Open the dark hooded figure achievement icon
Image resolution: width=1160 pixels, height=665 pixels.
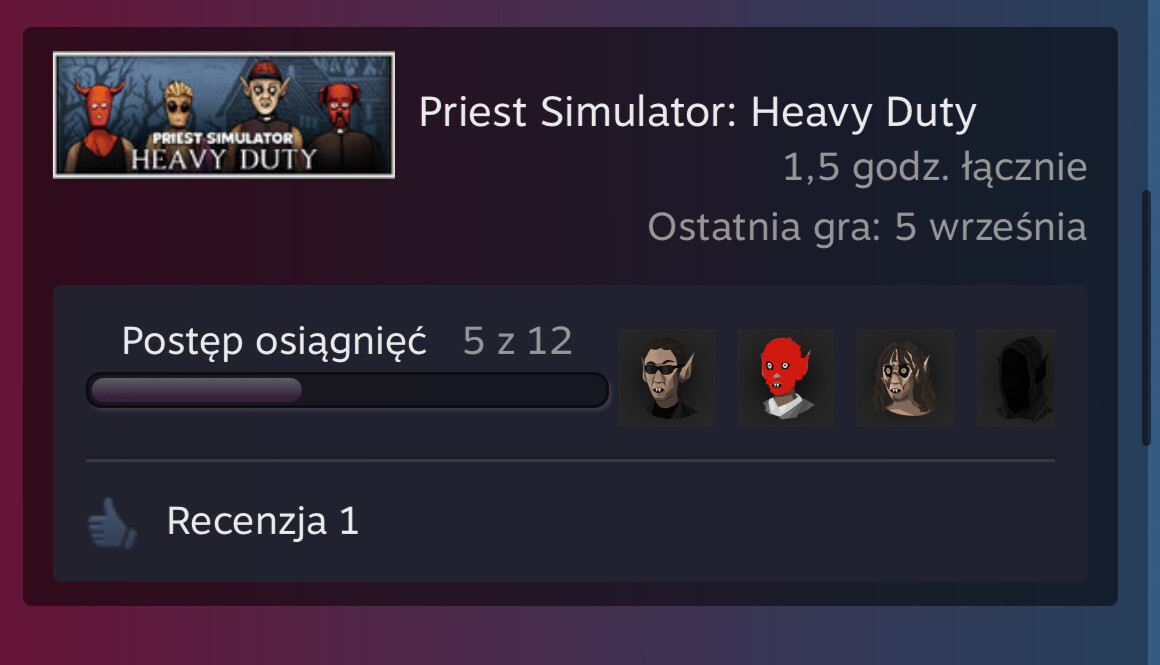tap(1016, 378)
